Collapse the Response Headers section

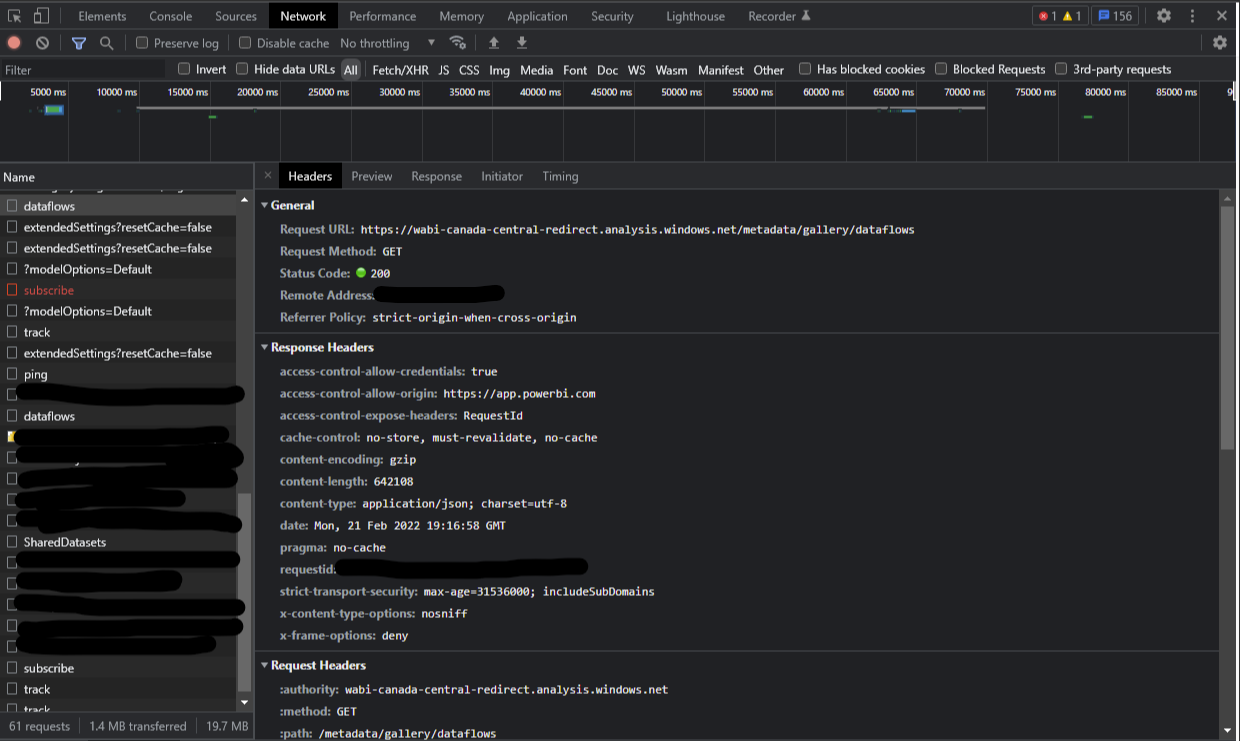tap(265, 347)
